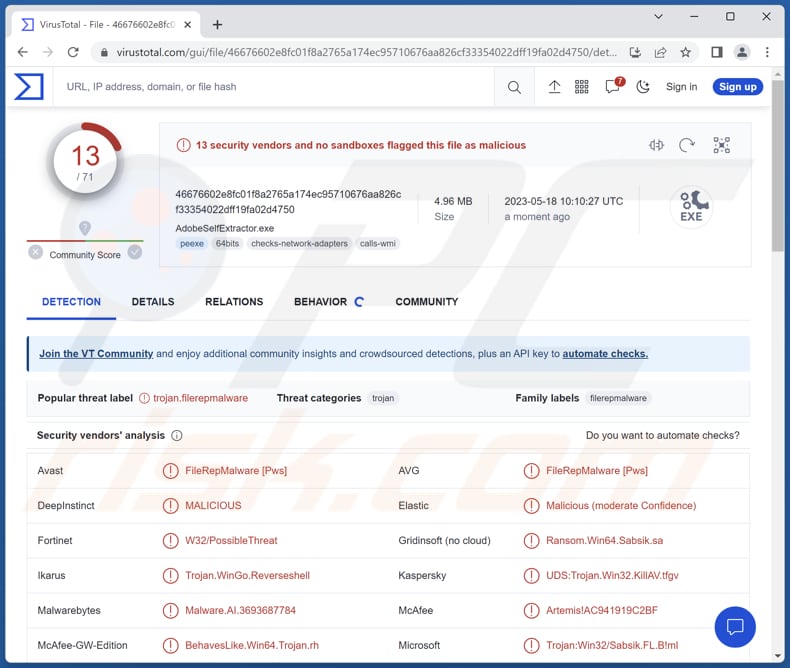Click the Ransom.Win64.Sabsik.sa detection text

point(604,541)
